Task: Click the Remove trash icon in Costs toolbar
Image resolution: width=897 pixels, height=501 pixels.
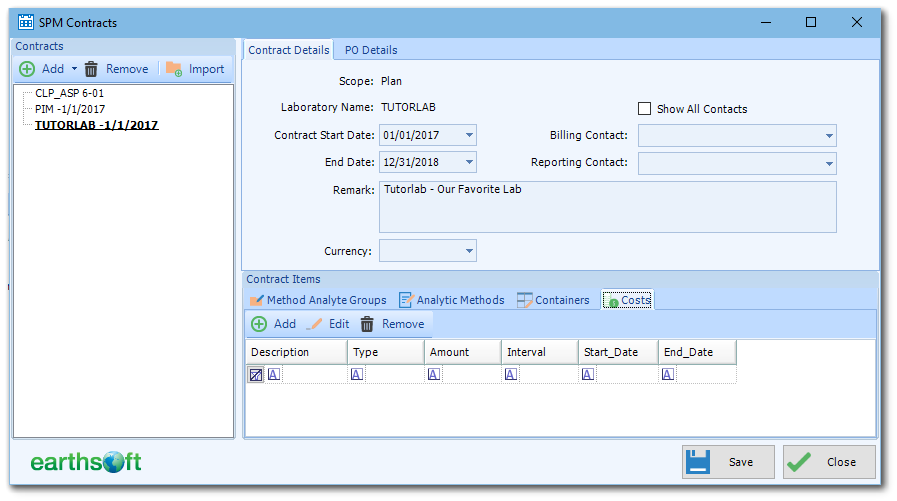Action: click(x=367, y=324)
